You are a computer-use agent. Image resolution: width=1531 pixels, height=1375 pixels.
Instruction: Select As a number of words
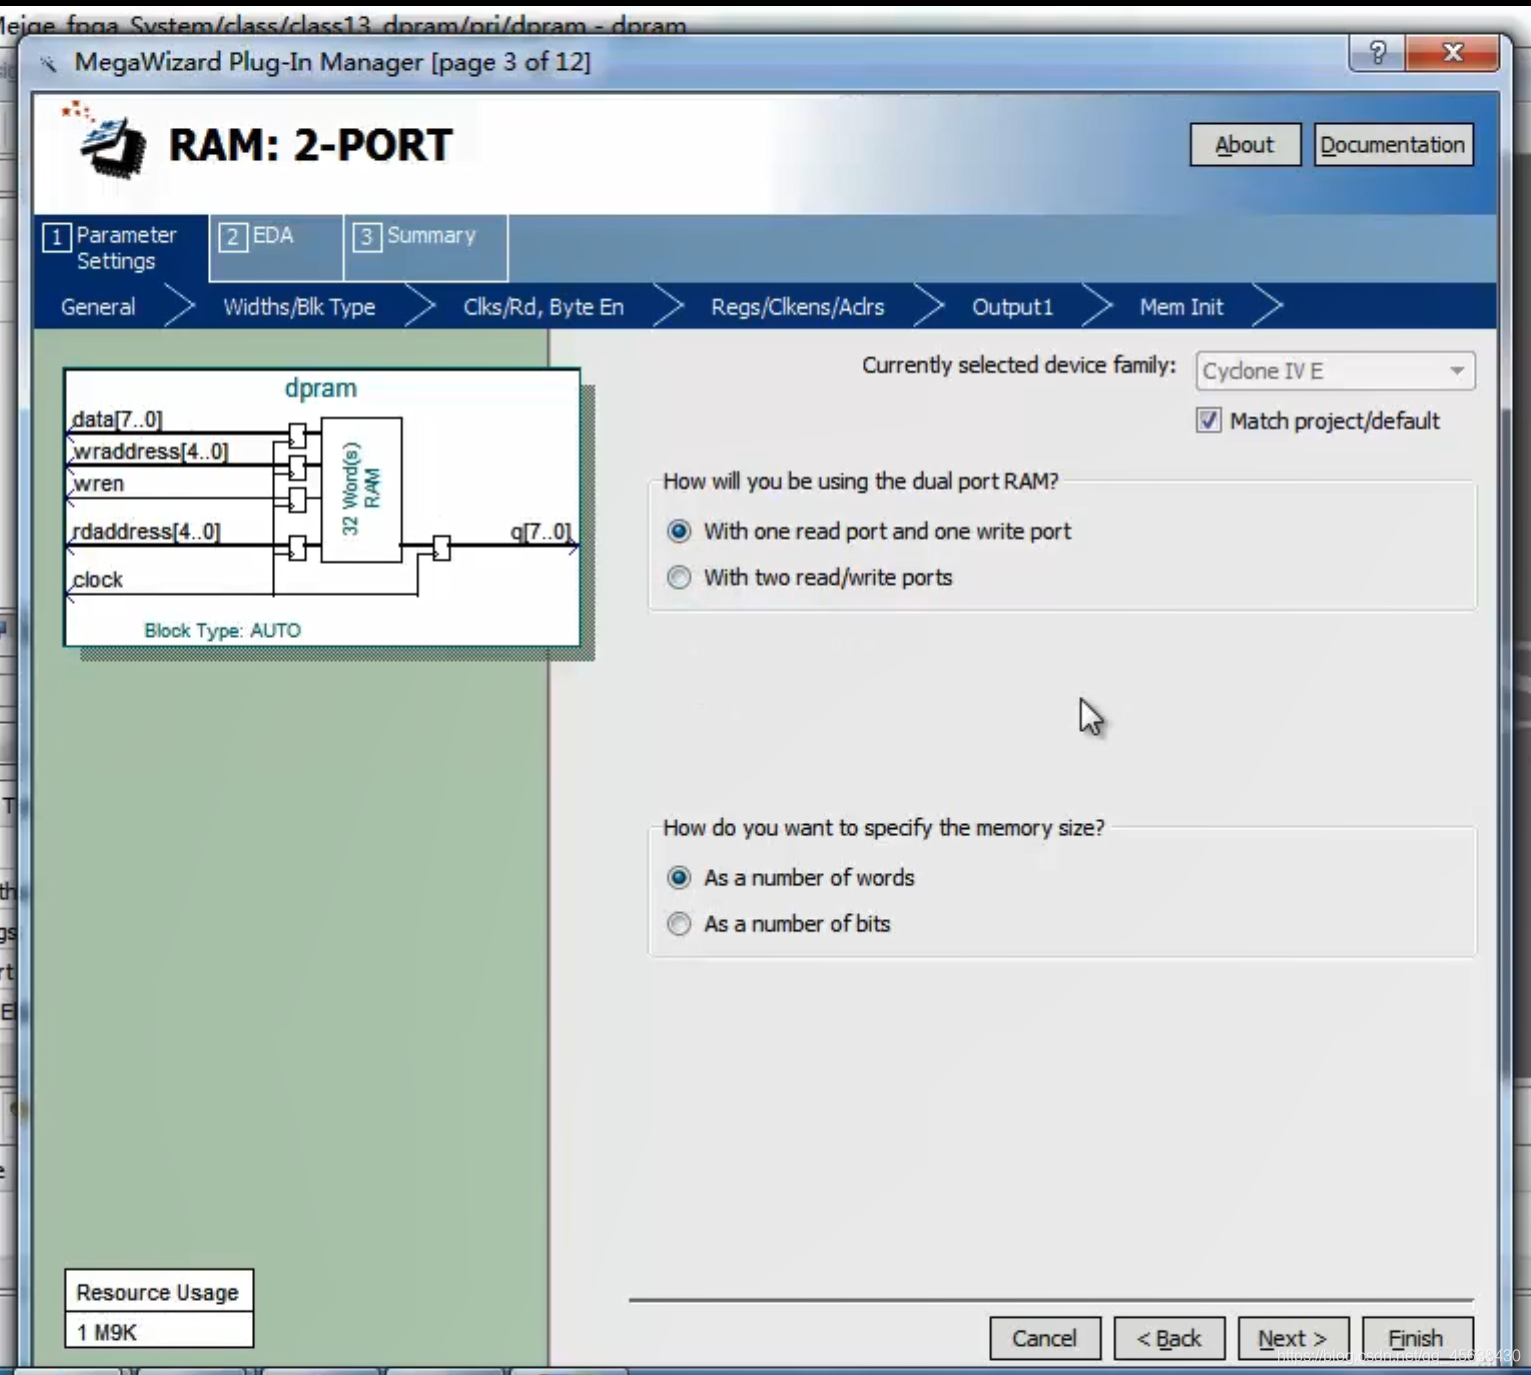(x=679, y=877)
